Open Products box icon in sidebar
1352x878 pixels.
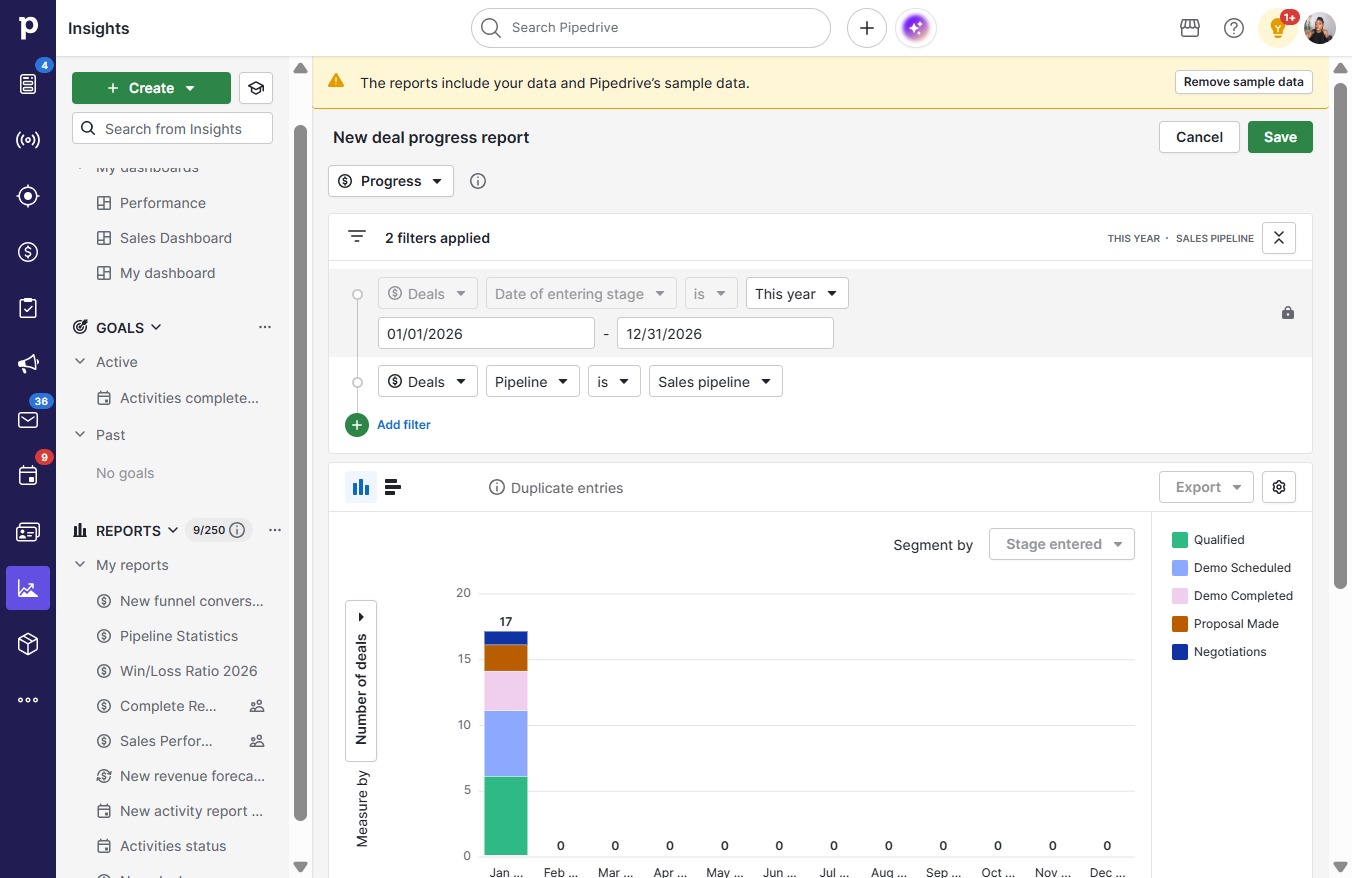pyautogui.click(x=28, y=644)
